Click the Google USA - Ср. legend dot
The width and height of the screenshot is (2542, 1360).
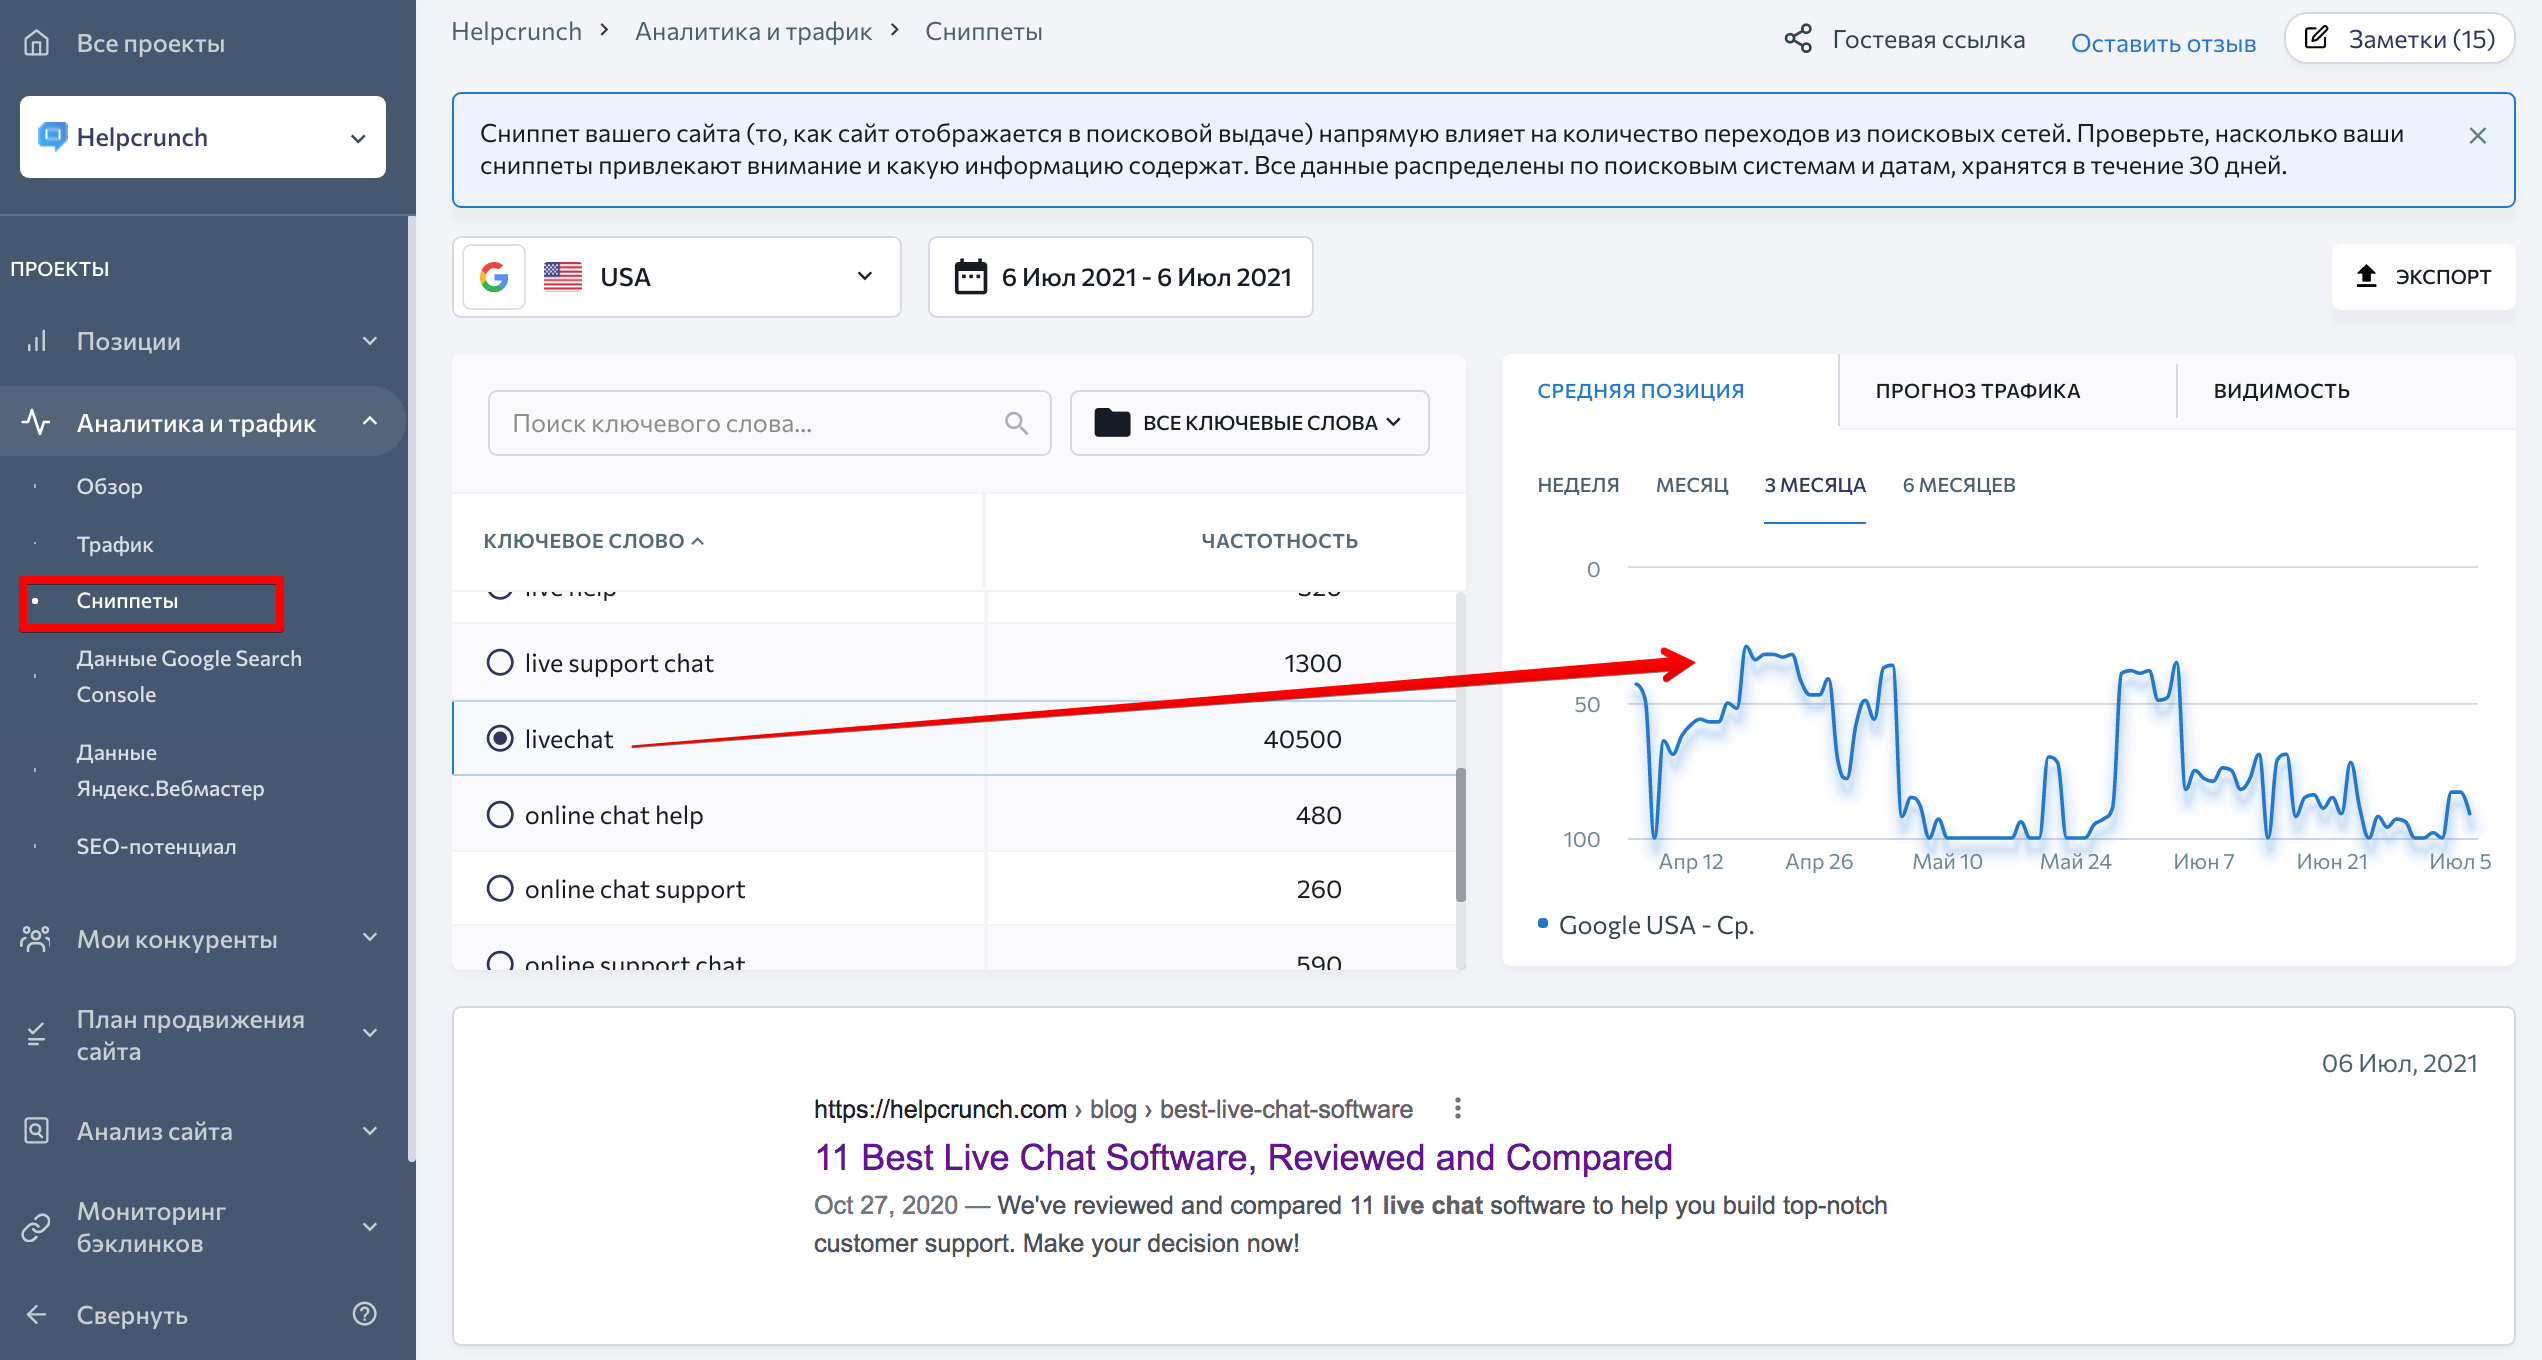click(x=1543, y=922)
